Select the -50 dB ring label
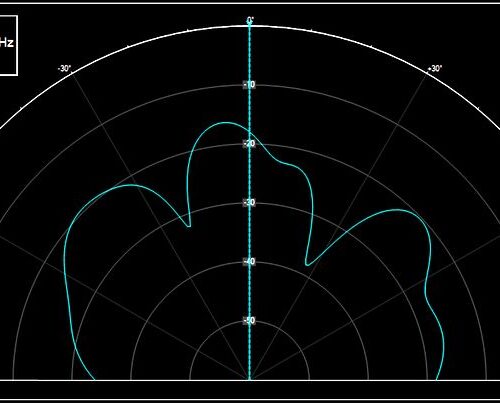The height and width of the screenshot is (403, 500). 249,320
